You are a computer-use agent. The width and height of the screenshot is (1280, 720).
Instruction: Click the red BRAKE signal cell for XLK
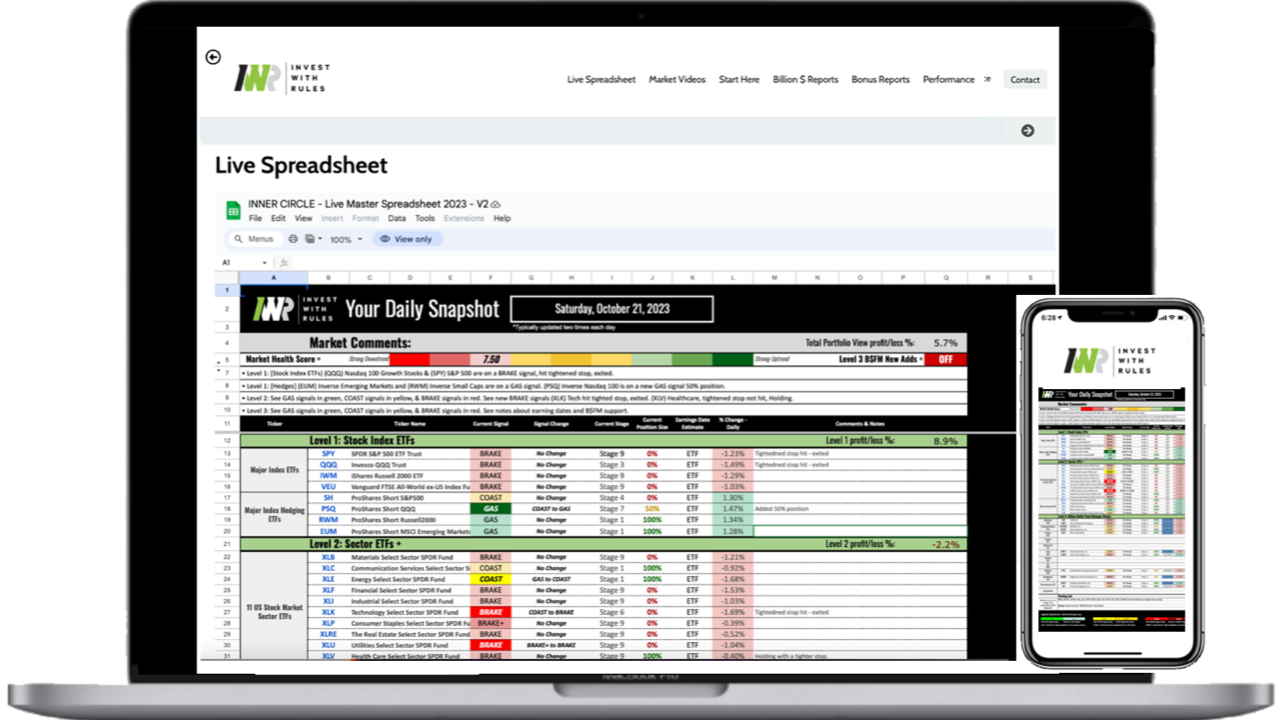coord(490,612)
